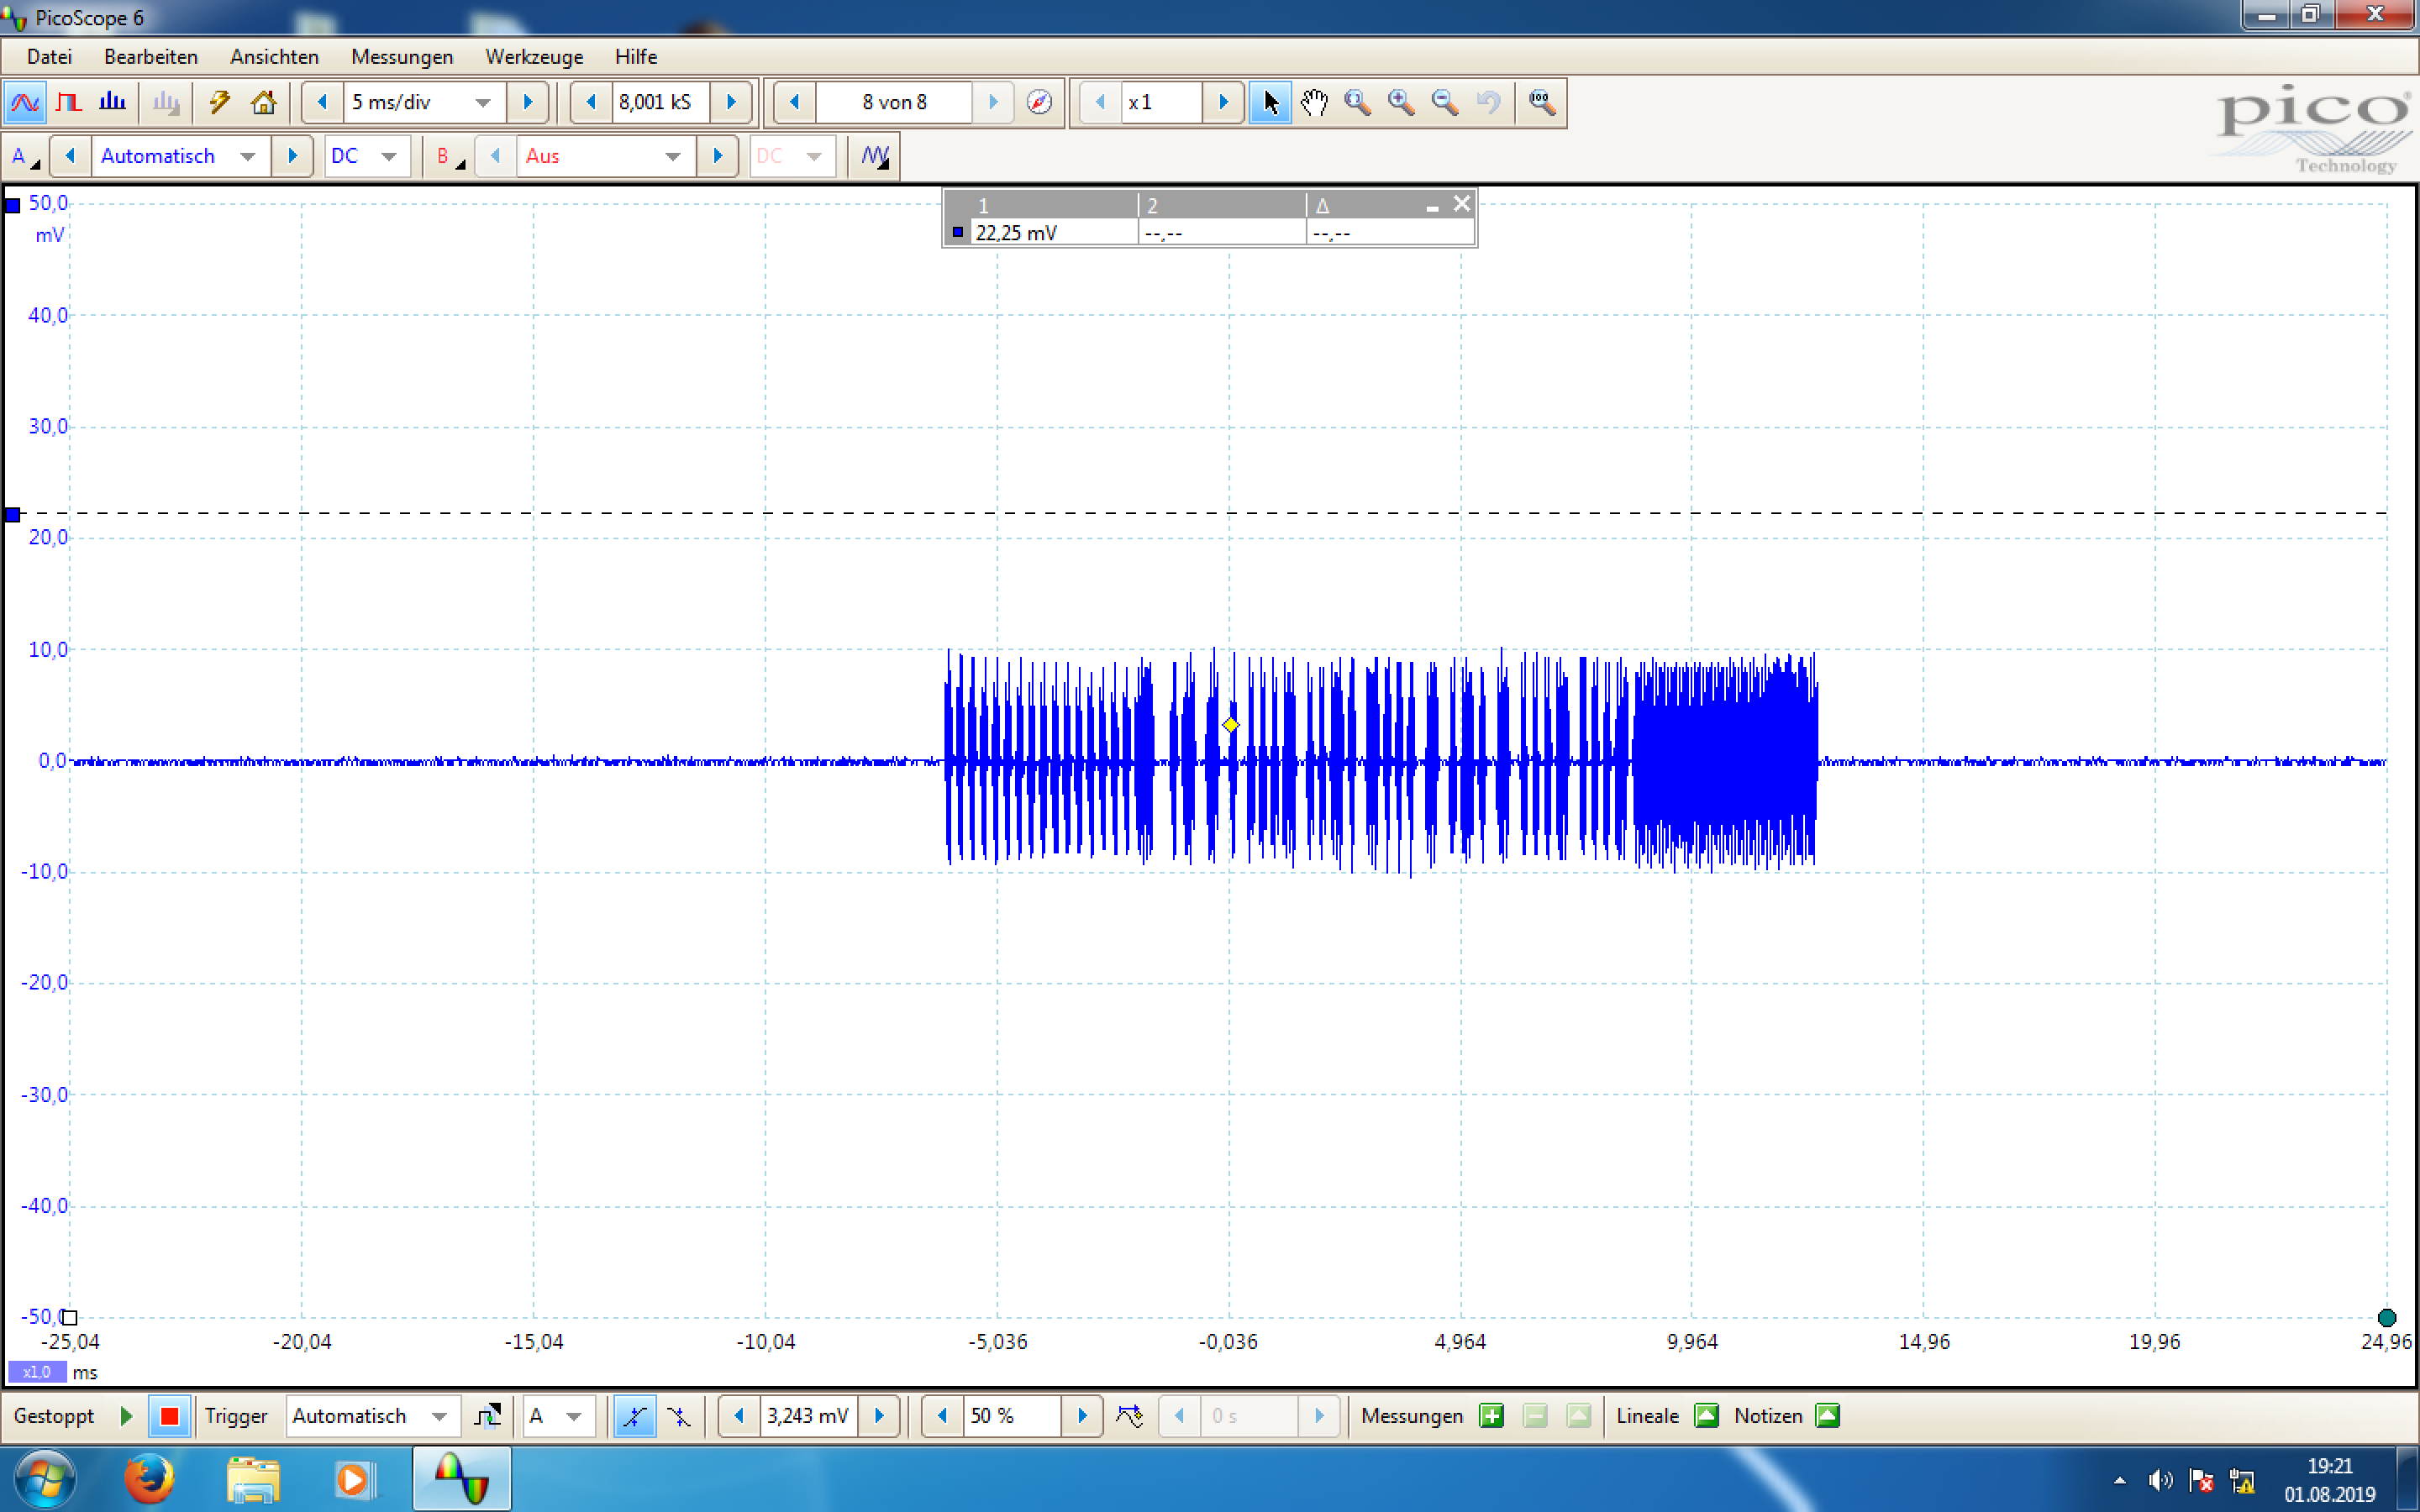The width and height of the screenshot is (2420, 1512).
Task: Switch to persistence mode
Action: click(x=69, y=102)
